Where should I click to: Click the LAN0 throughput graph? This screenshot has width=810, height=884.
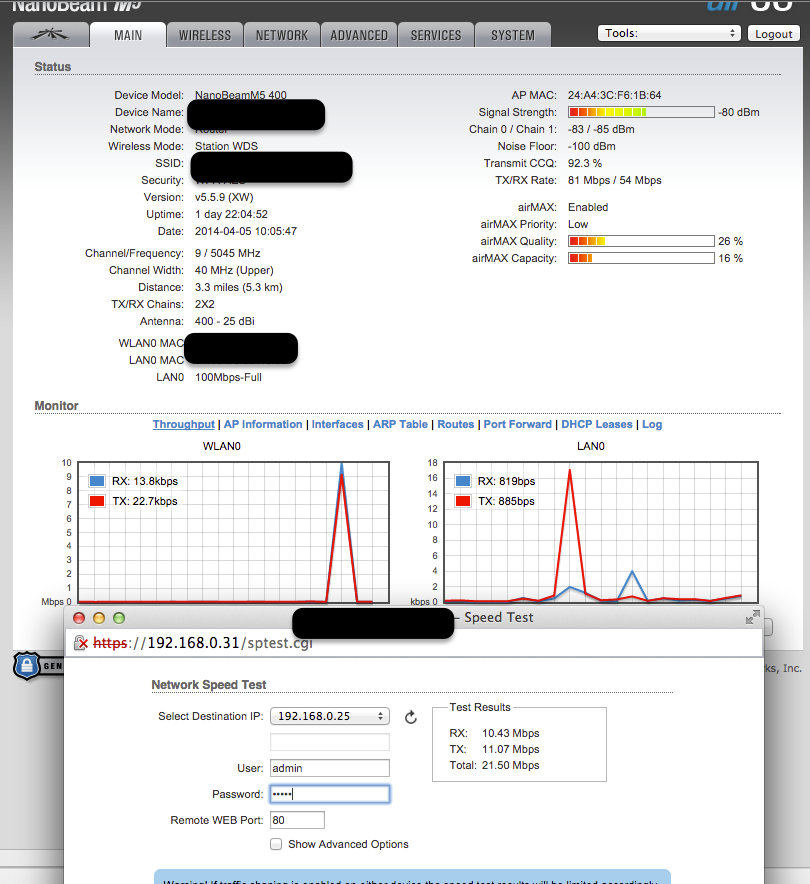pyautogui.click(x=601, y=533)
